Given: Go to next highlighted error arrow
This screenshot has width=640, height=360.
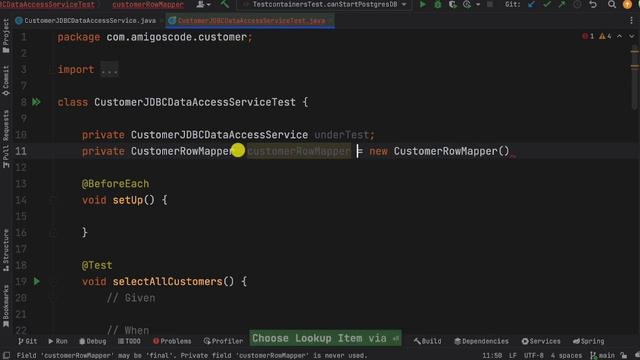Looking at the screenshot, I should tap(631, 36).
